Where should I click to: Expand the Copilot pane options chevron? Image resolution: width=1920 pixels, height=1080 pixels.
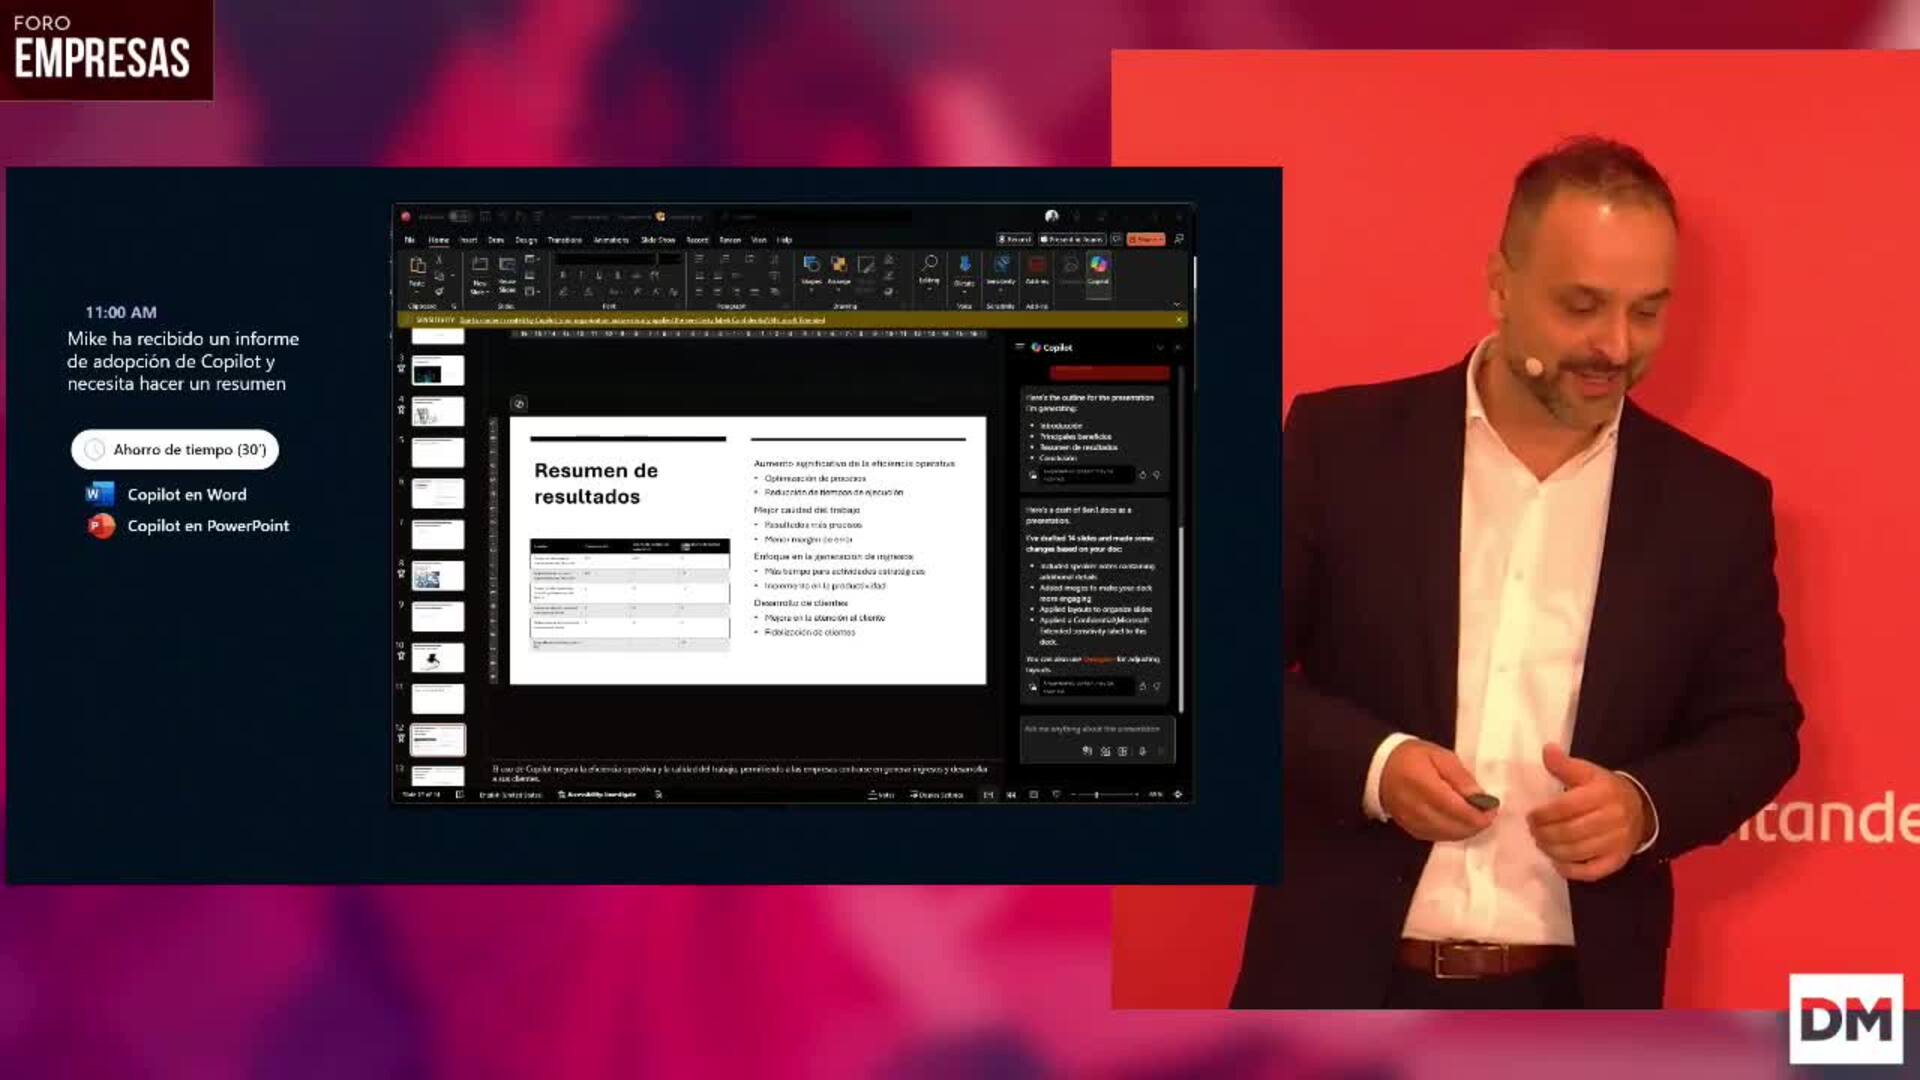[1160, 347]
